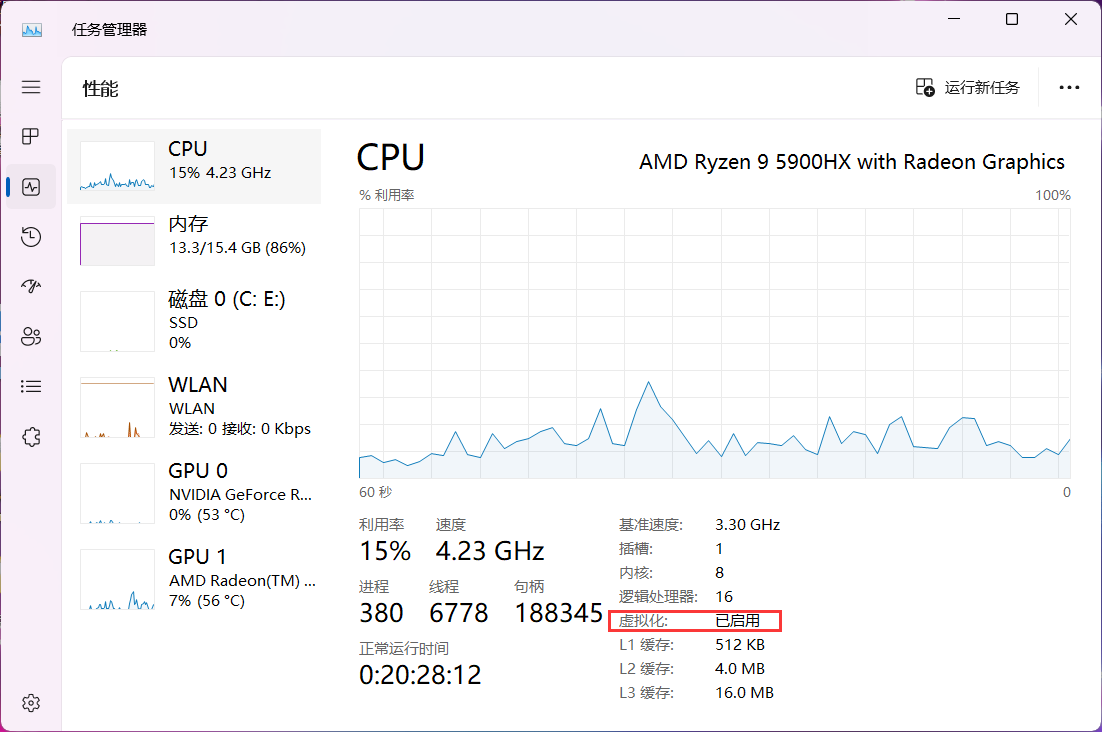1102x732 pixels.
Task: Open the App history icon
Action: pyautogui.click(x=31, y=237)
